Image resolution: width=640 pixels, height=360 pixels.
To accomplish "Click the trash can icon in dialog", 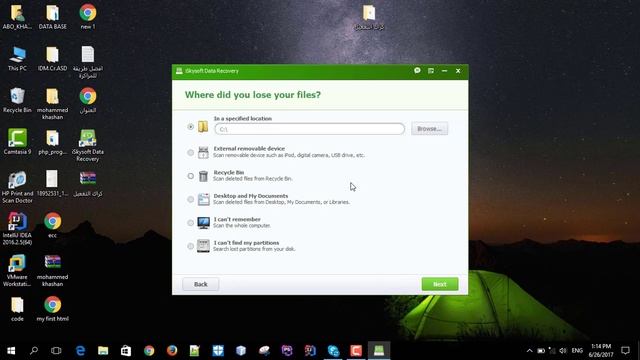I will [203, 176].
